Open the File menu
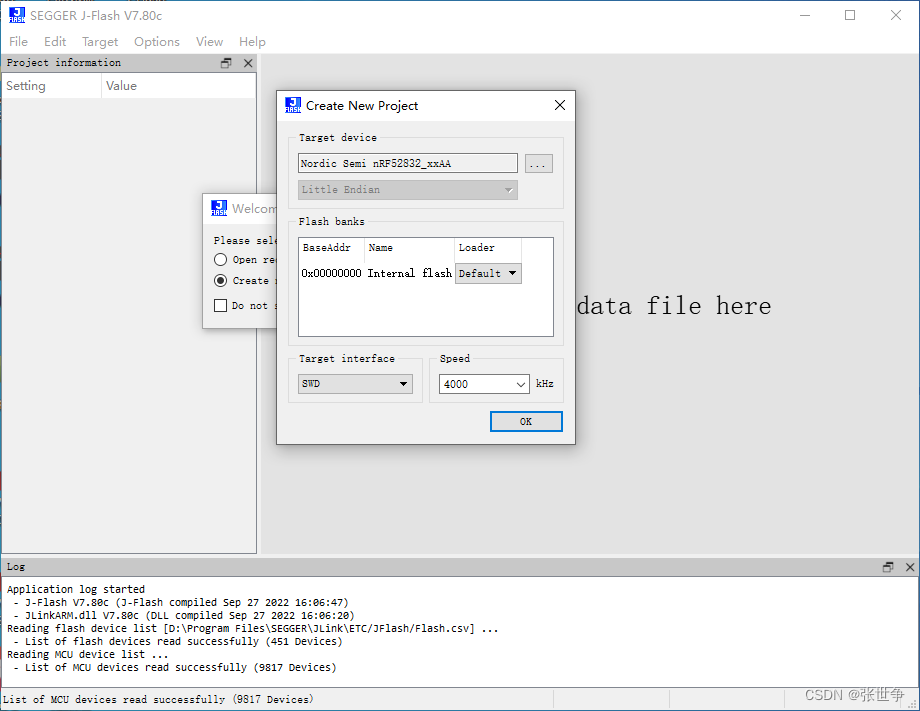Image resolution: width=920 pixels, height=711 pixels. [x=18, y=42]
